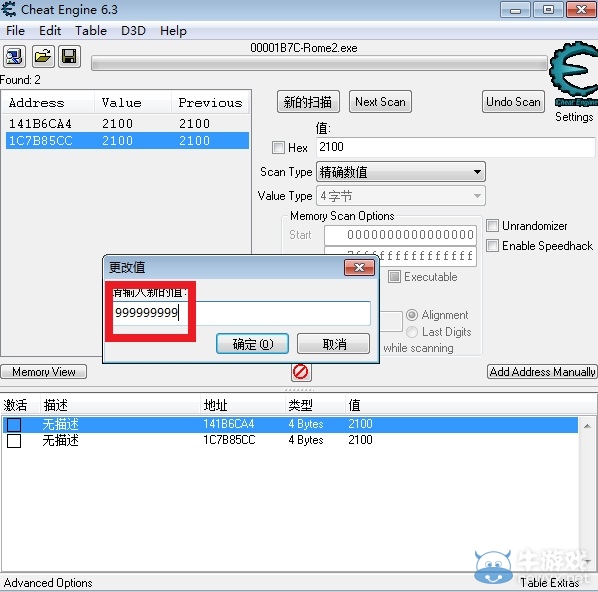Click the scan value input field
This screenshot has height=592, width=598.
point(455,147)
